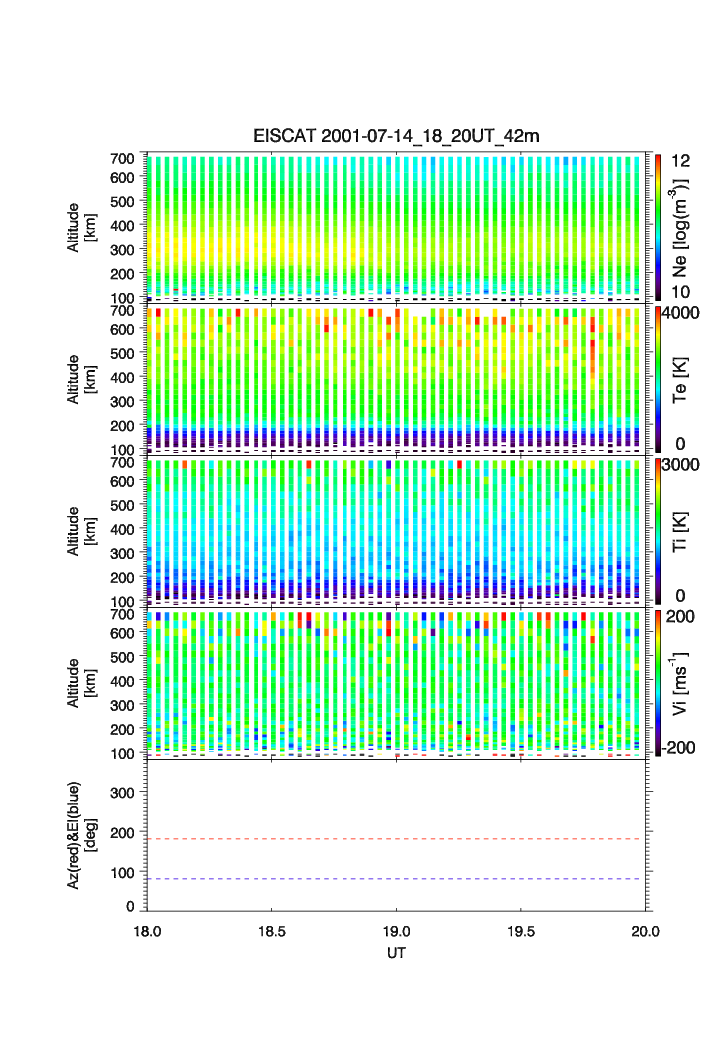708x1063 pixels.
Task: Click the Te temperature color bar
Action: (658, 379)
